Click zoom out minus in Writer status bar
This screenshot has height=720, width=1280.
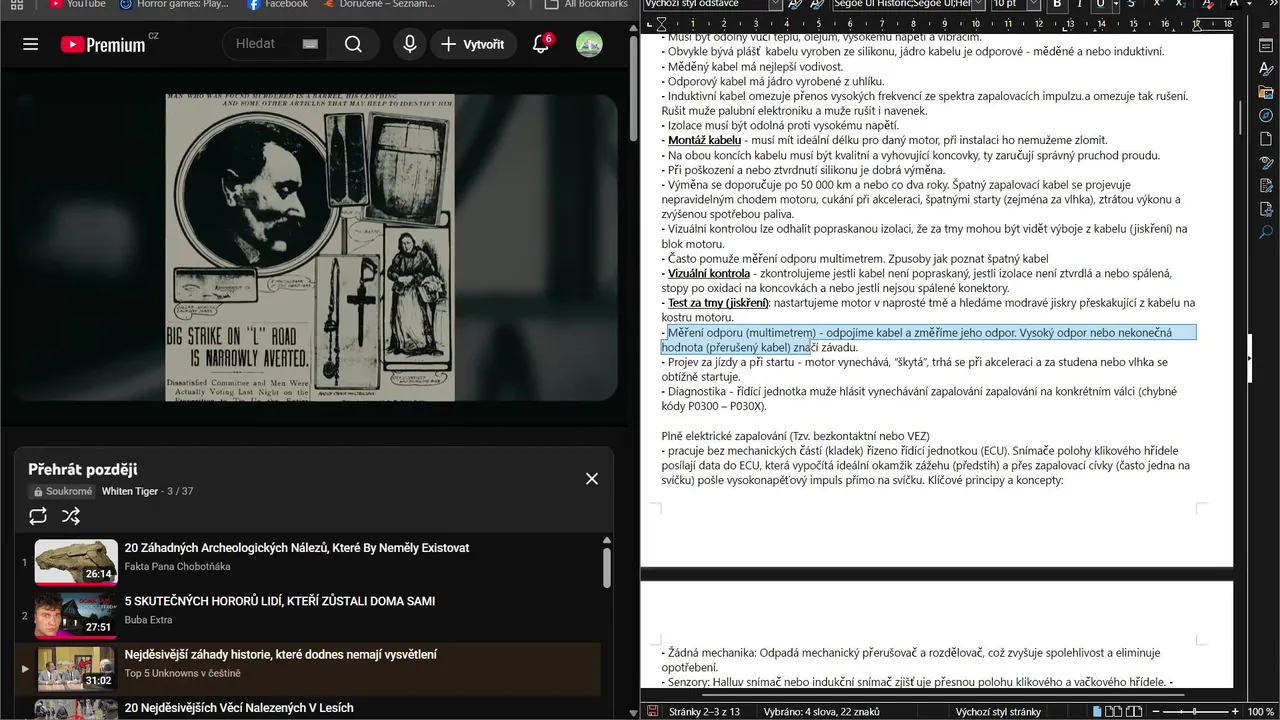click(x=1155, y=711)
